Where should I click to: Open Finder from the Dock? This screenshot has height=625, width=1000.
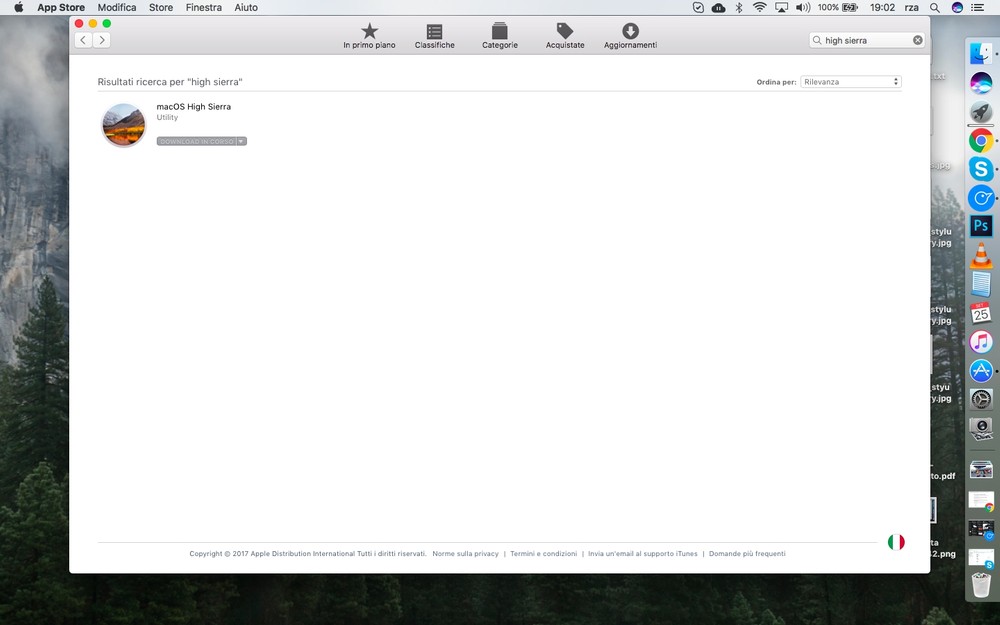981,54
